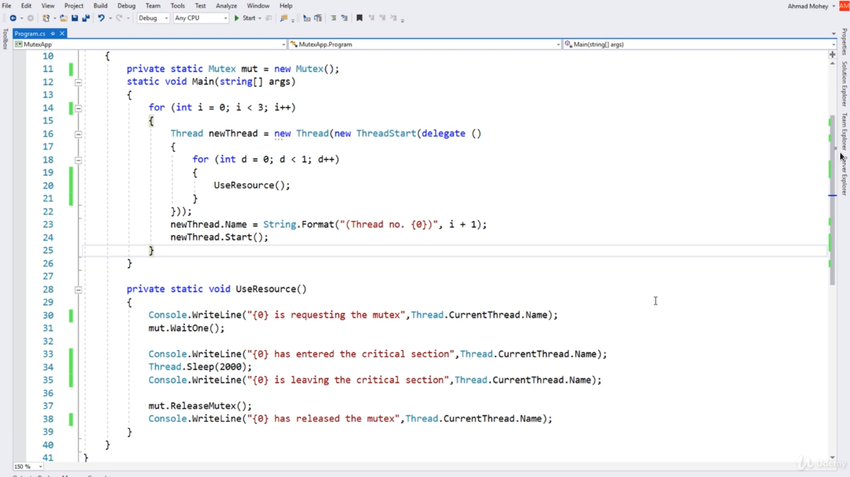Click the Comment out selected lines icon
This screenshot has height=477, width=850.
(307, 18)
